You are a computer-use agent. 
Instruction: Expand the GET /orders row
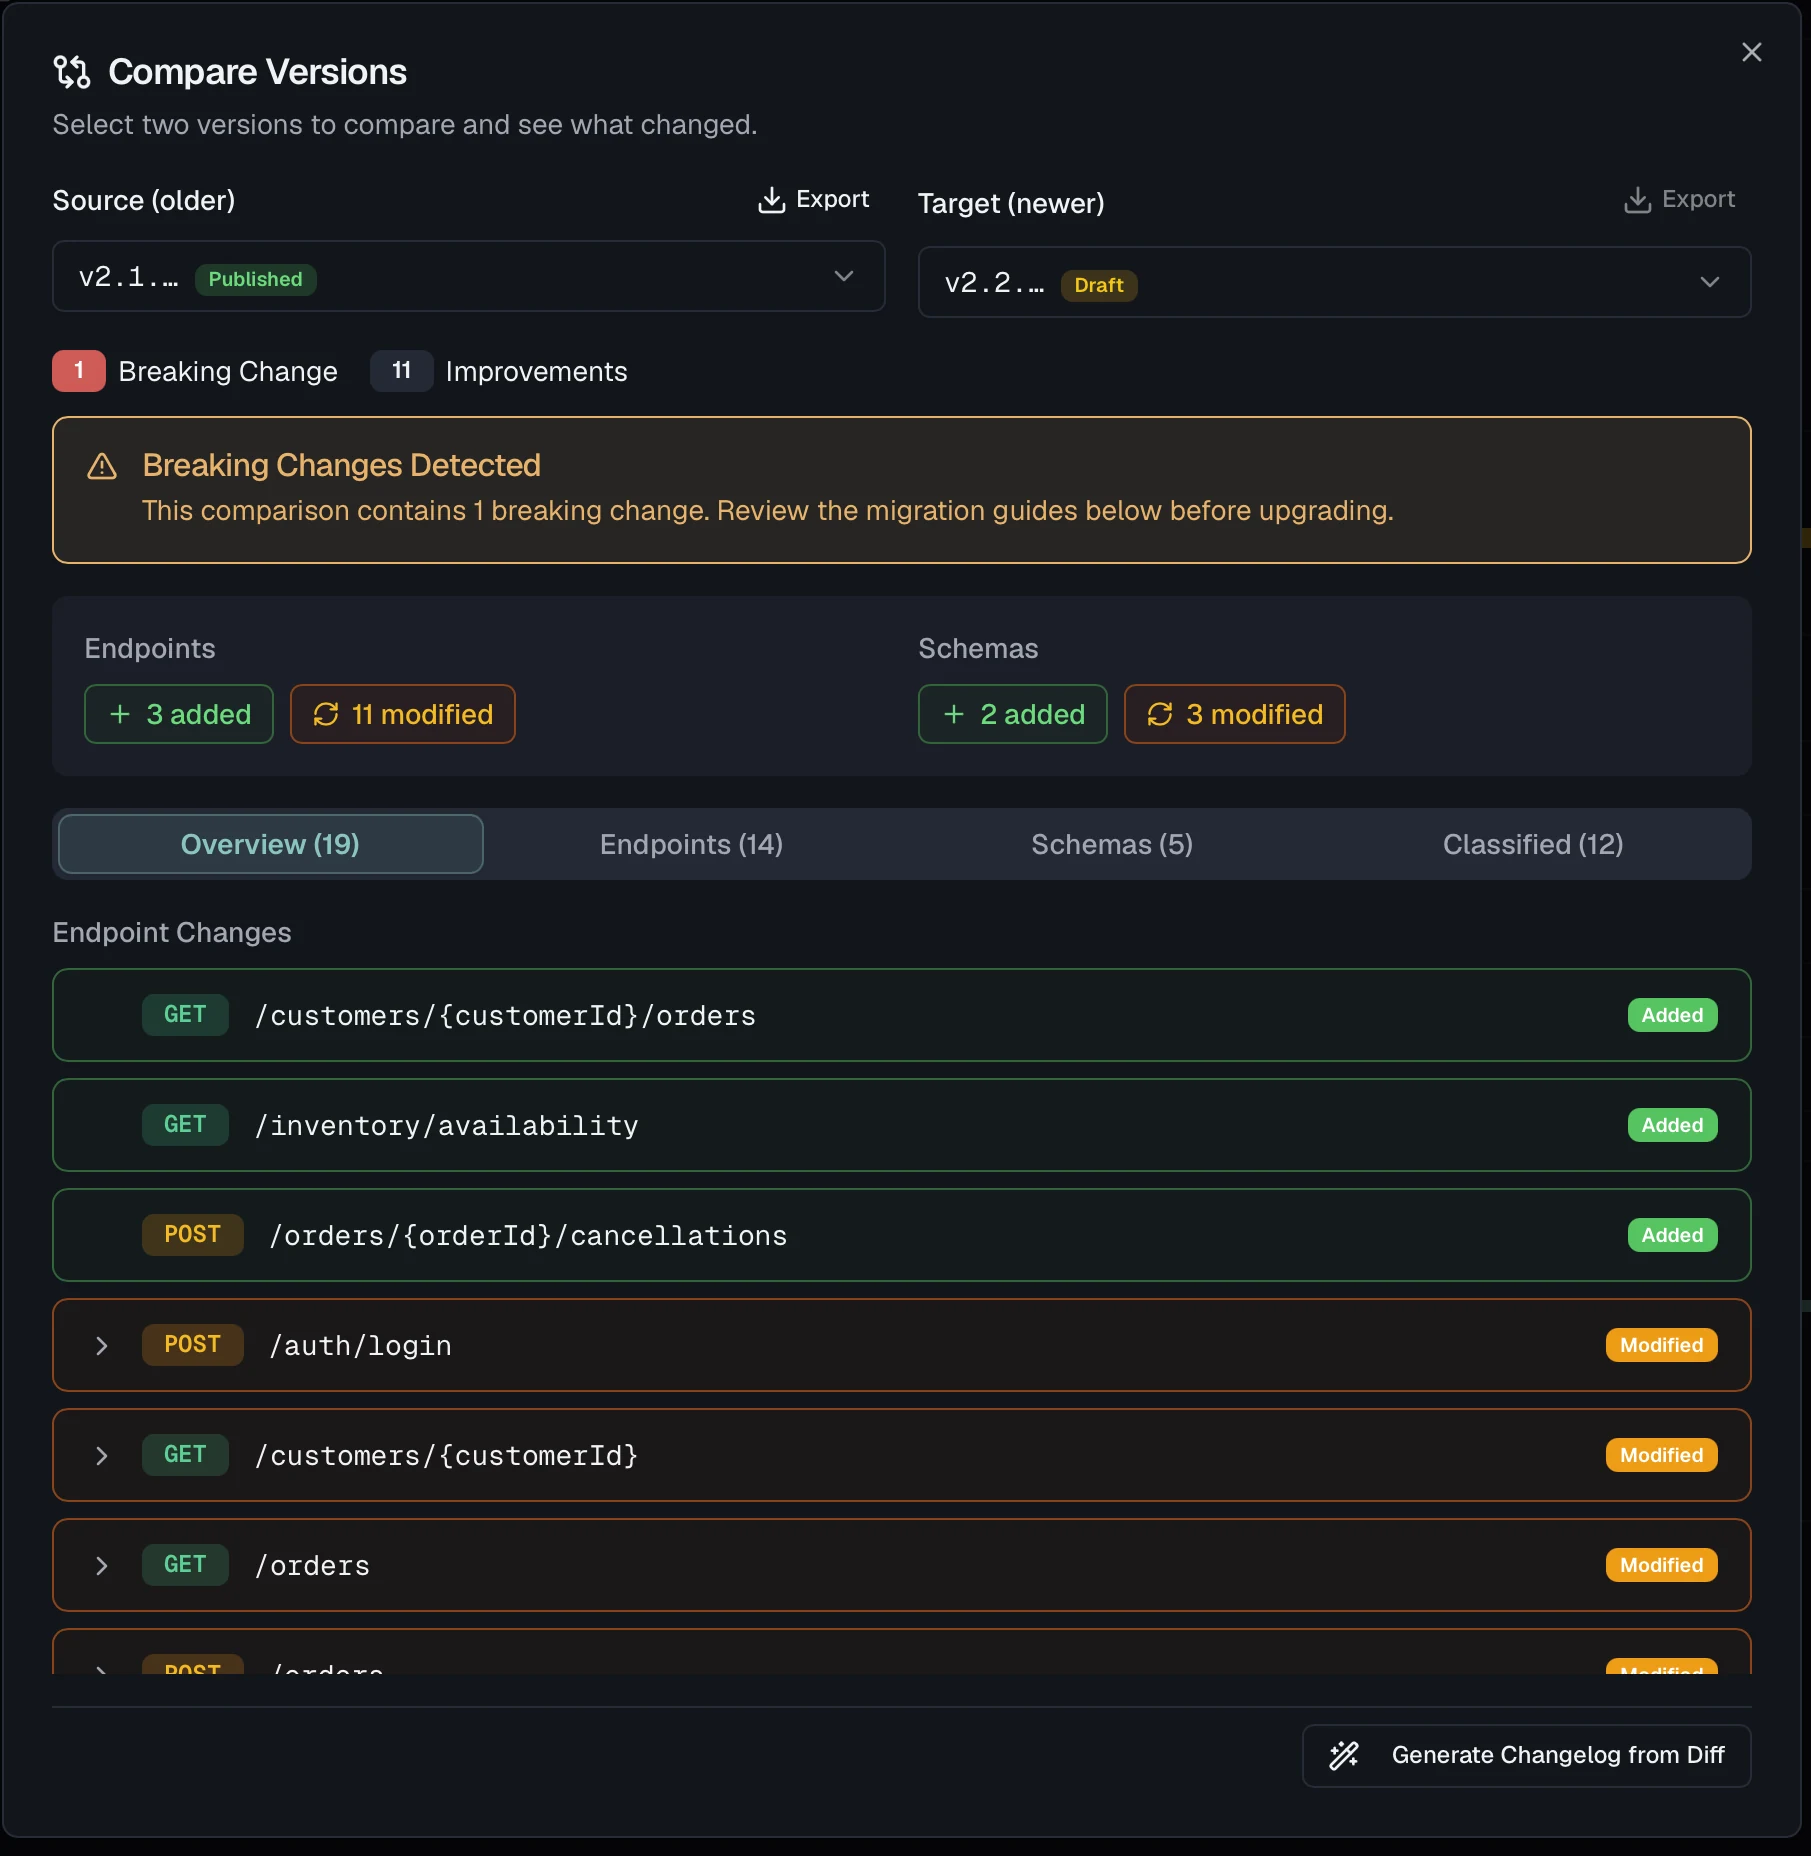pyautogui.click(x=101, y=1566)
